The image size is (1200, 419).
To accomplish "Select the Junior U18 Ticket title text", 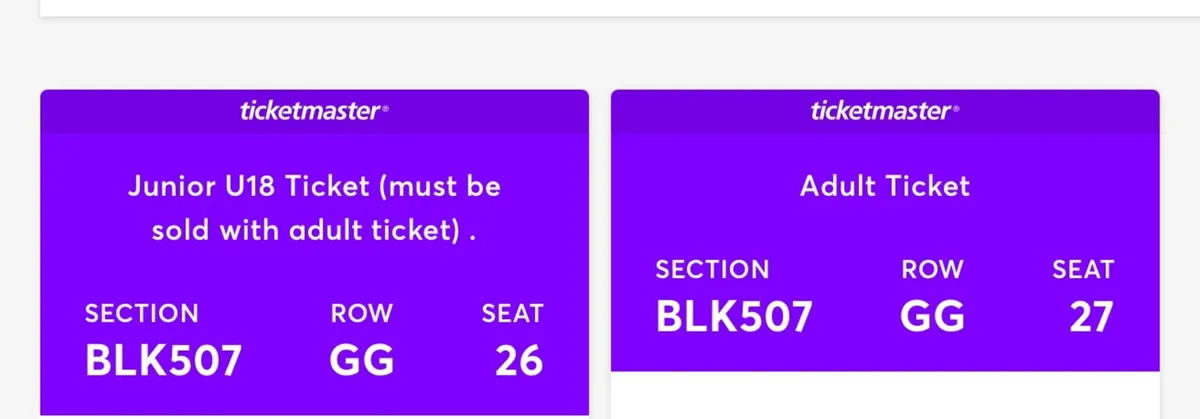I will [x=314, y=208].
